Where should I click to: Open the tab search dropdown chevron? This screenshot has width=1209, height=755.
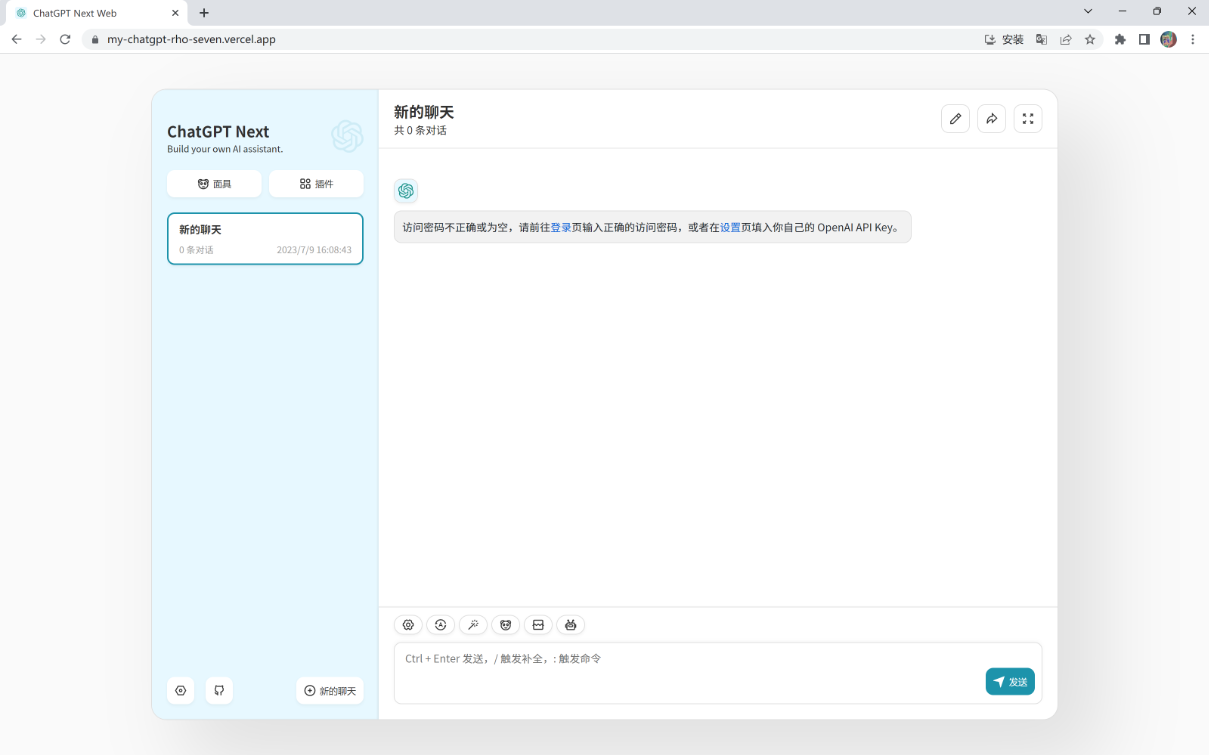coord(1088,11)
